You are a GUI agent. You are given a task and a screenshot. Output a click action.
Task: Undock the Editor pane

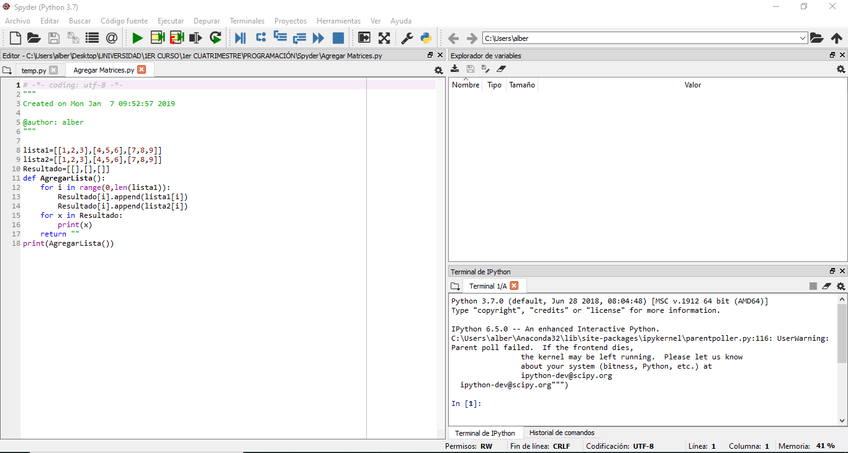coord(430,56)
